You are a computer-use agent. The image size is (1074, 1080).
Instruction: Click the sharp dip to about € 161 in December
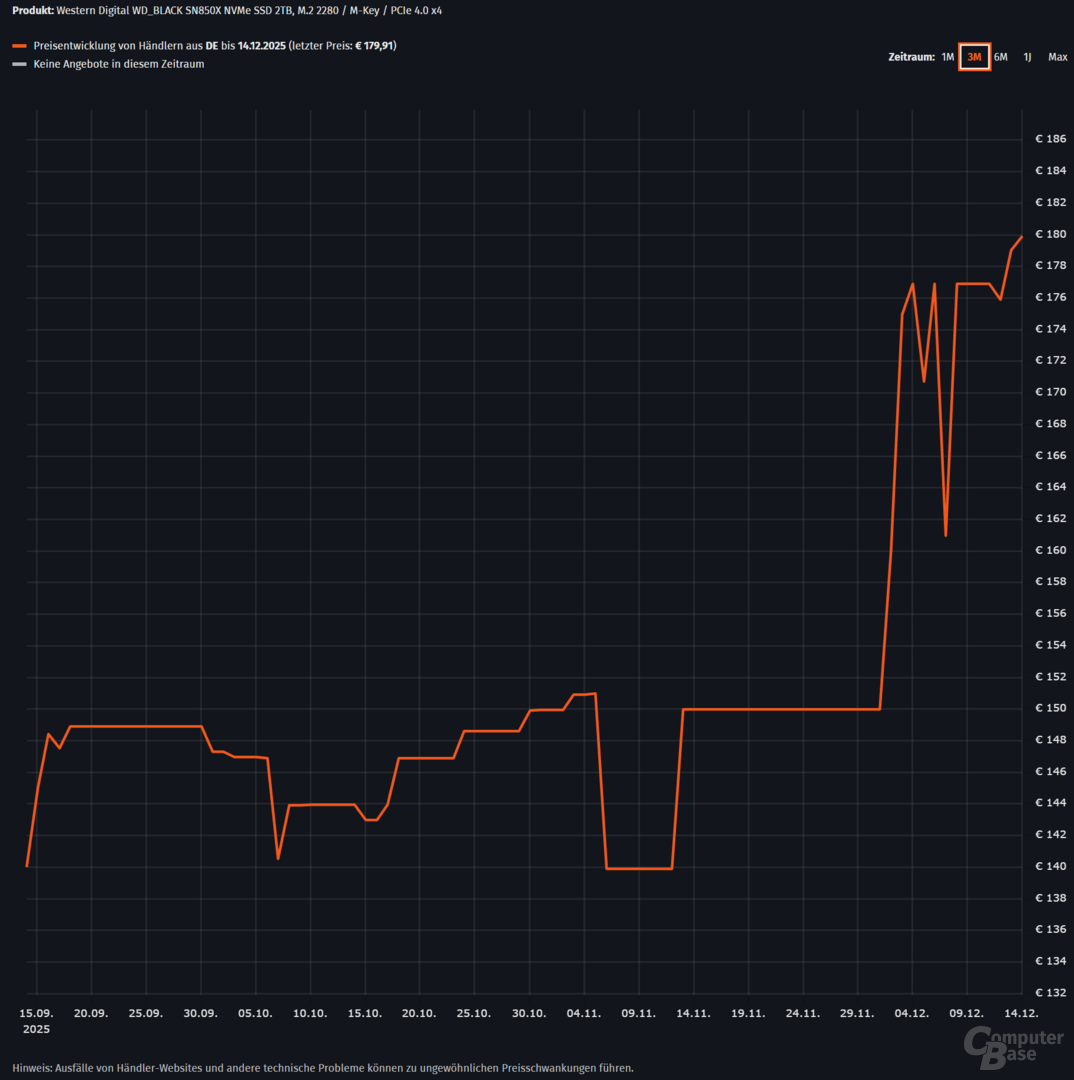(945, 535)
